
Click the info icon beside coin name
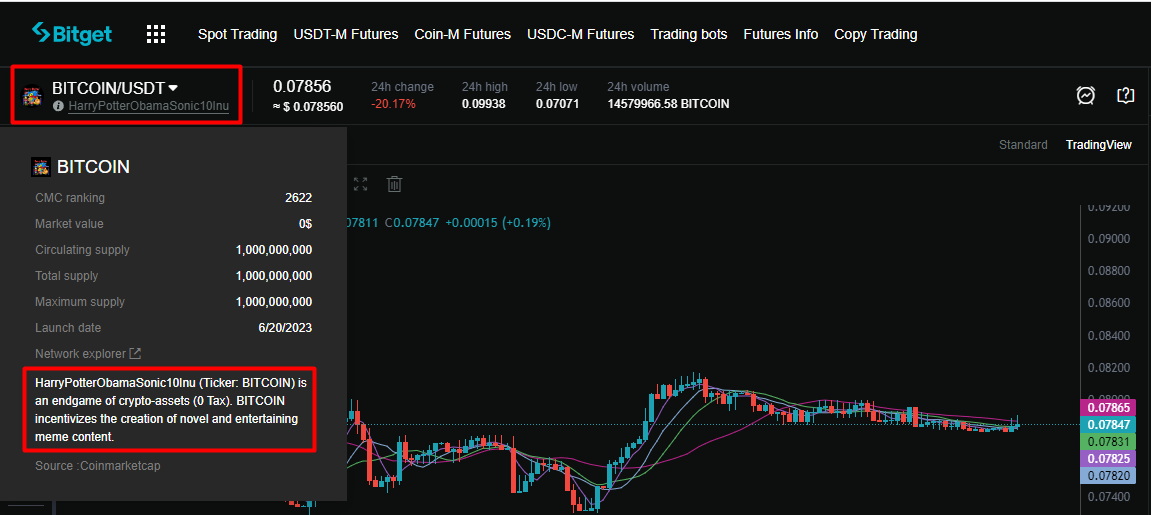pyautogui.click(x=58, y=106)
